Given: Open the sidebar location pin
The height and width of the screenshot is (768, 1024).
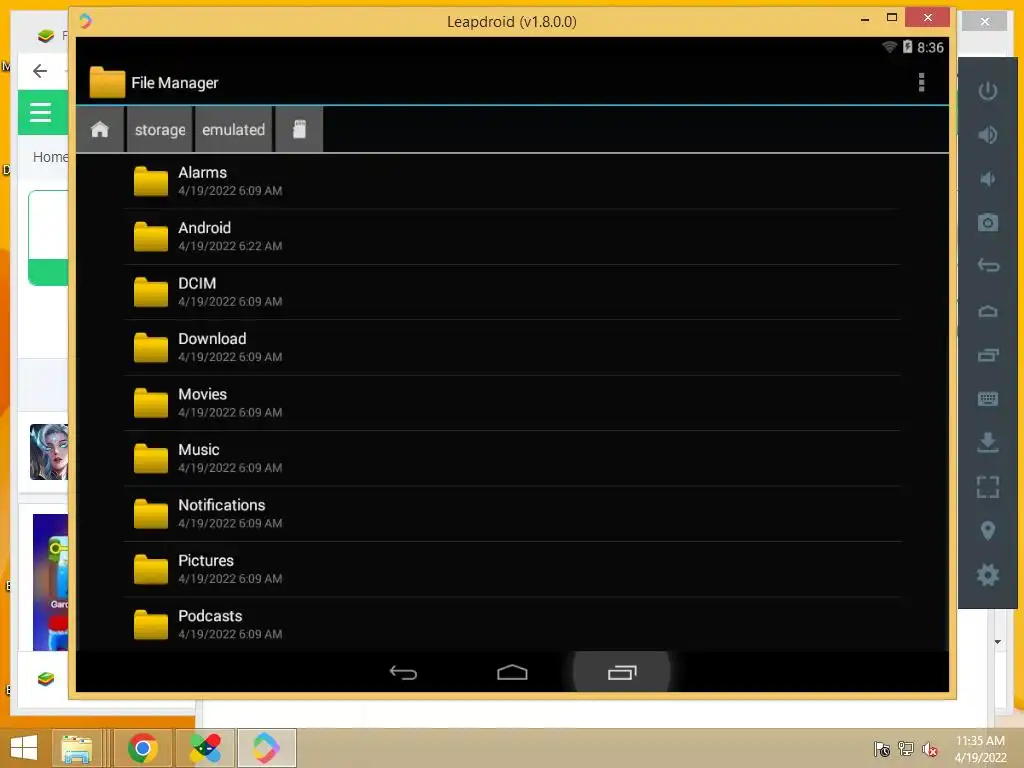Looking at the screenshot, I should click(x=987, y=530).
